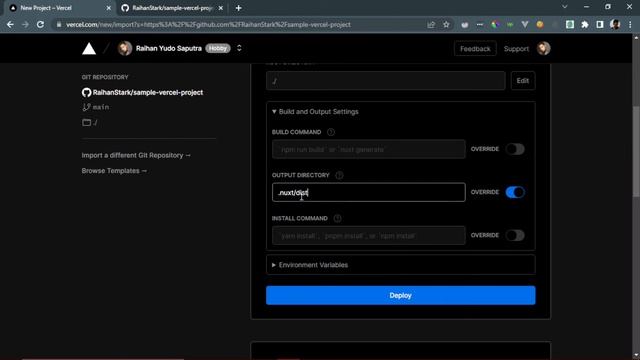The height and width of the screenshot is (360, 640).
Task: Click the Output Directory help icon
Action: click(339, 175)
